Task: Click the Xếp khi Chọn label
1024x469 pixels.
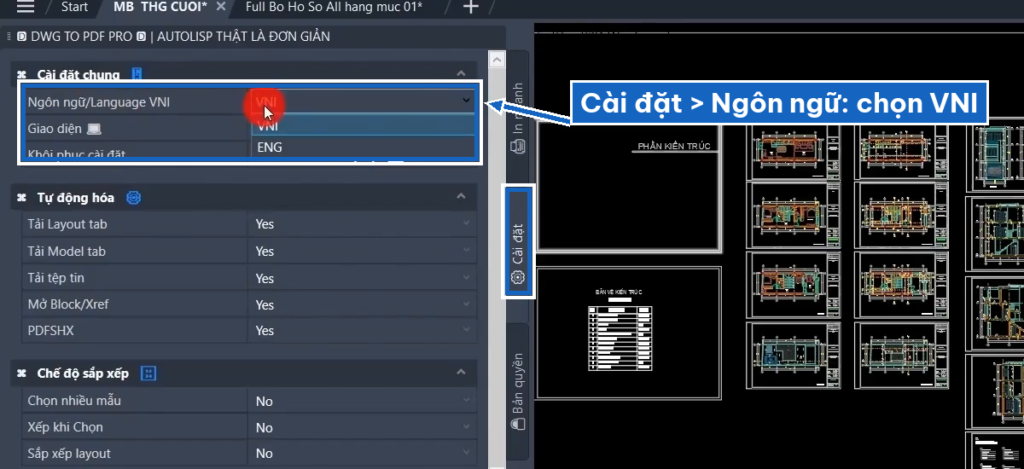Action: 65,427
